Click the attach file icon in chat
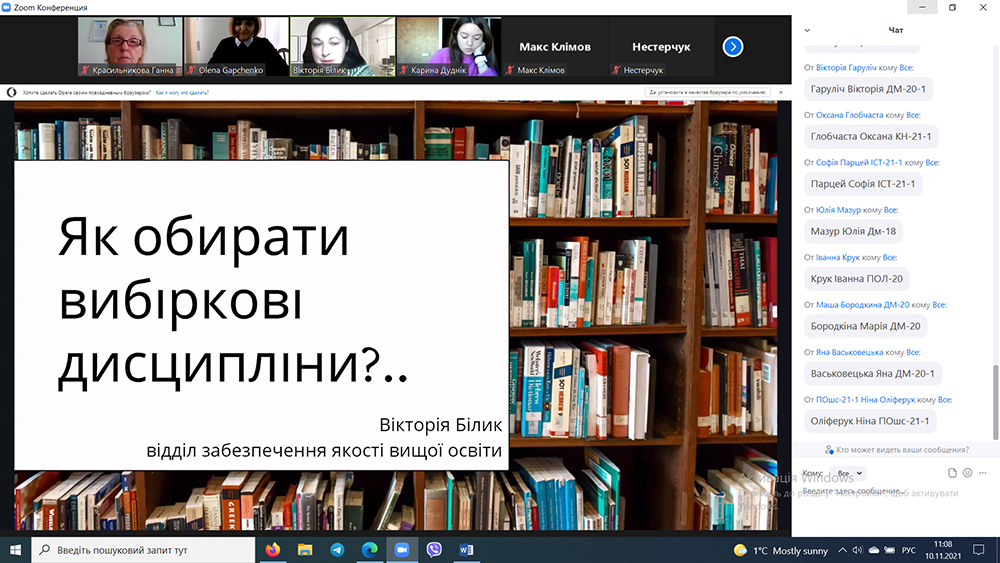Viewport: 1000px width, 563px height. 953,473
